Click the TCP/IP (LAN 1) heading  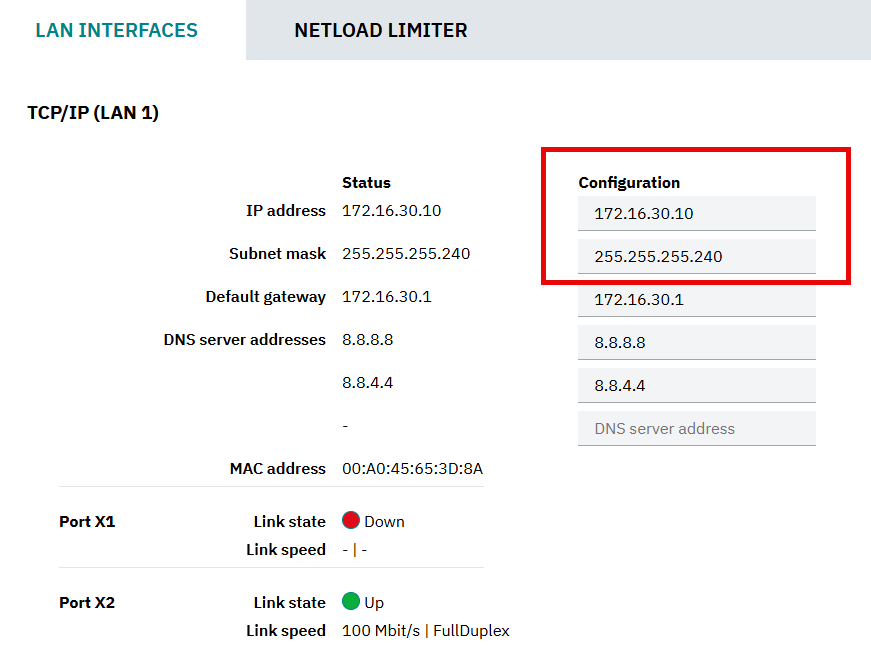(x=93, y=113)
